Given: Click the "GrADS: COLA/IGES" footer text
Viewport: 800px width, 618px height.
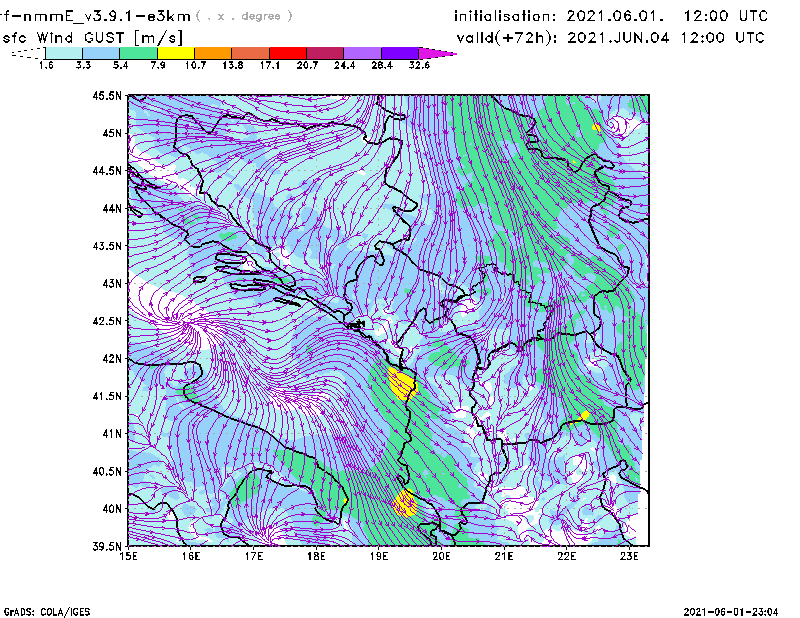Looking at the screenshot, I should (47, 611).
